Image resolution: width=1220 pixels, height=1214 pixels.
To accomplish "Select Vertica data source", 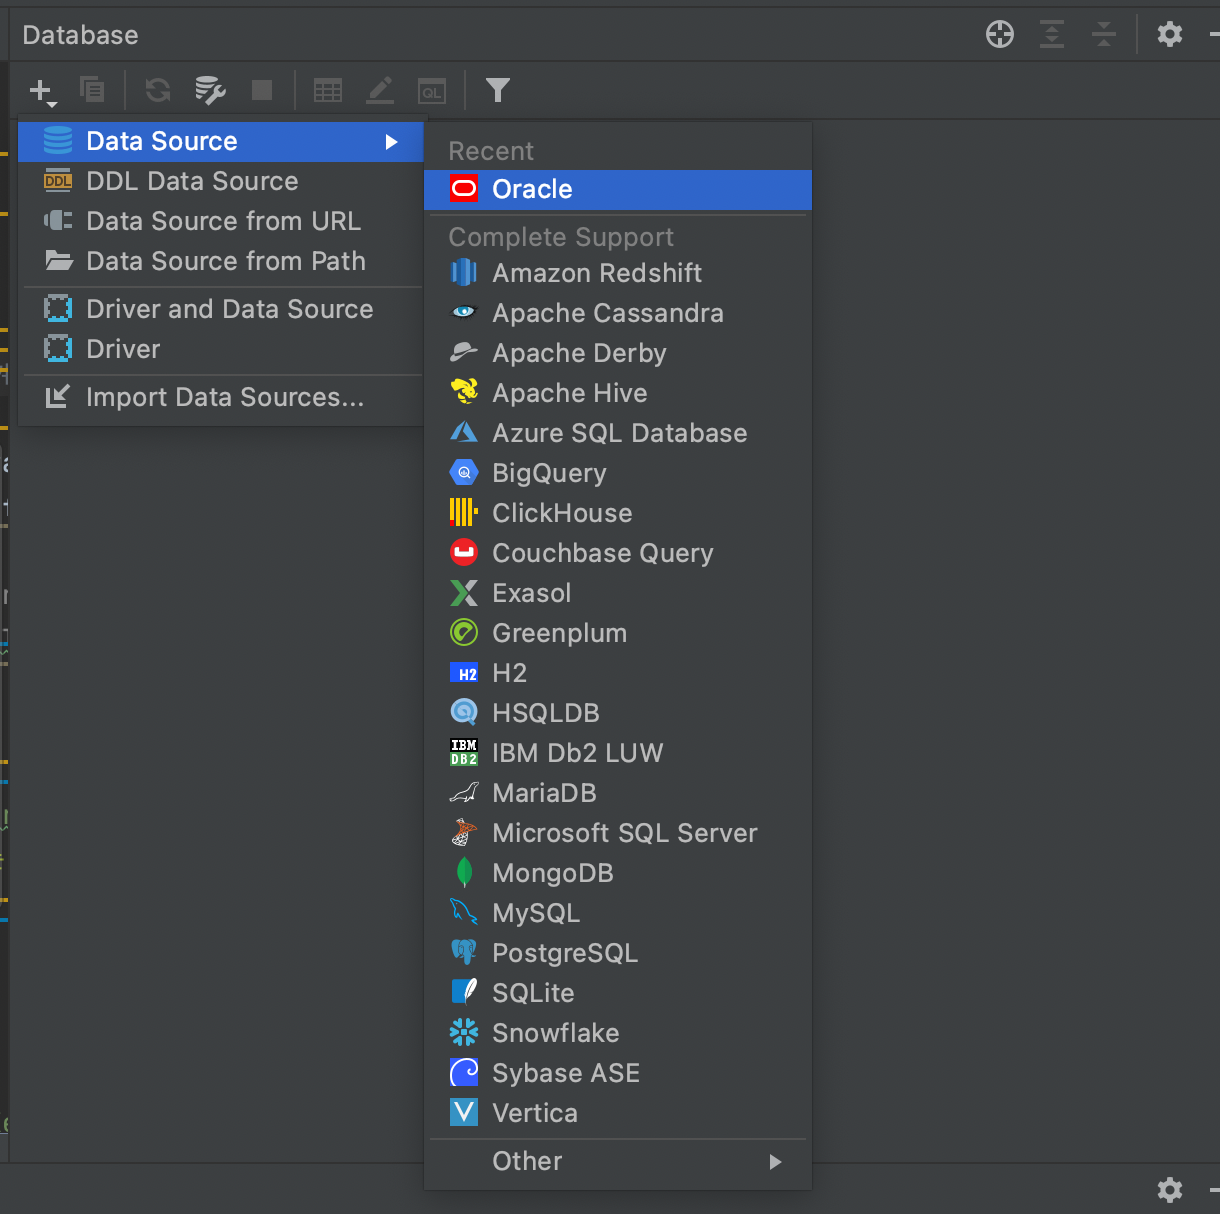I will coord(618,1113).
